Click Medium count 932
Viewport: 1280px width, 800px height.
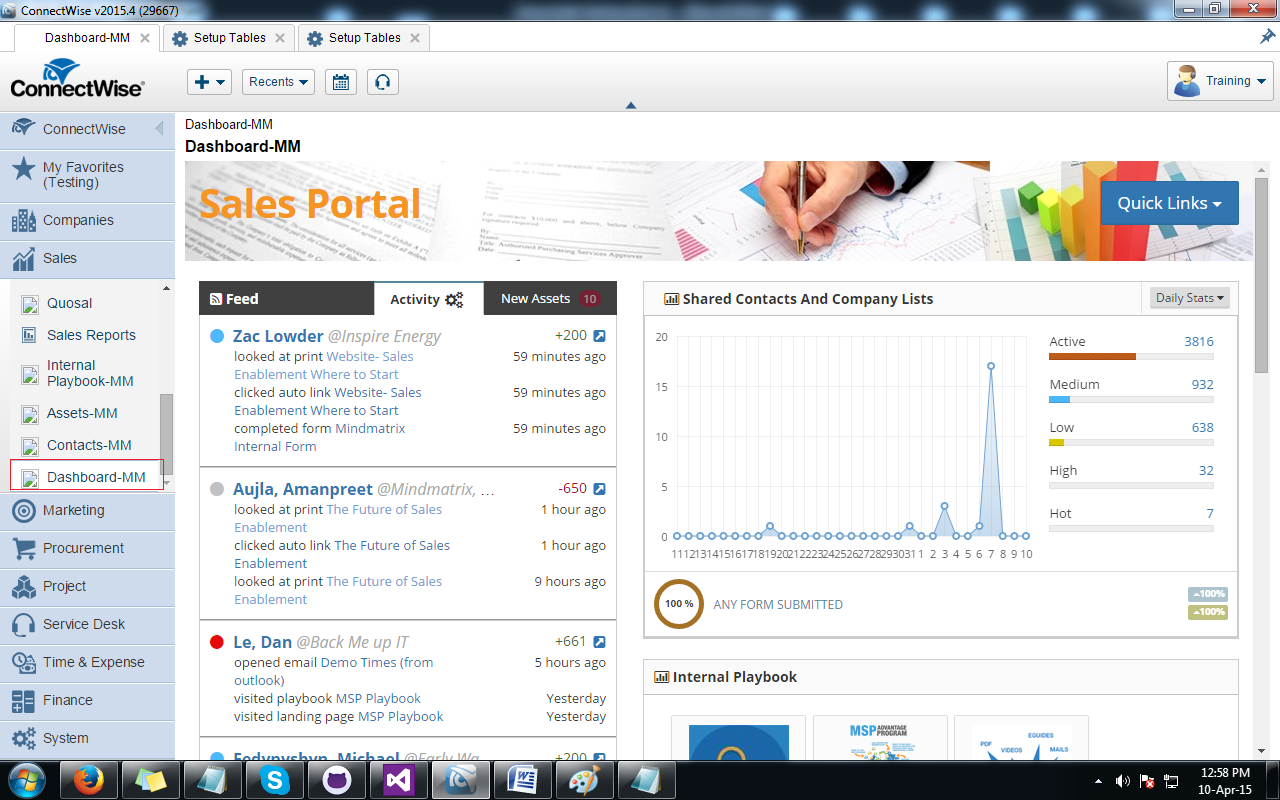coord(1202,384)
